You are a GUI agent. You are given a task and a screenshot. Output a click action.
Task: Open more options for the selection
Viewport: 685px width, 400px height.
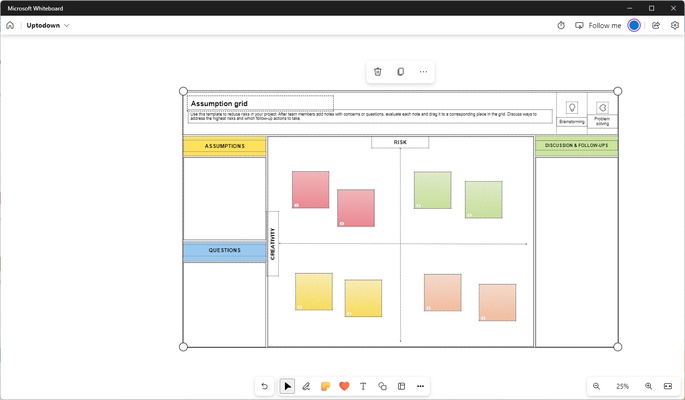(423, 72)
